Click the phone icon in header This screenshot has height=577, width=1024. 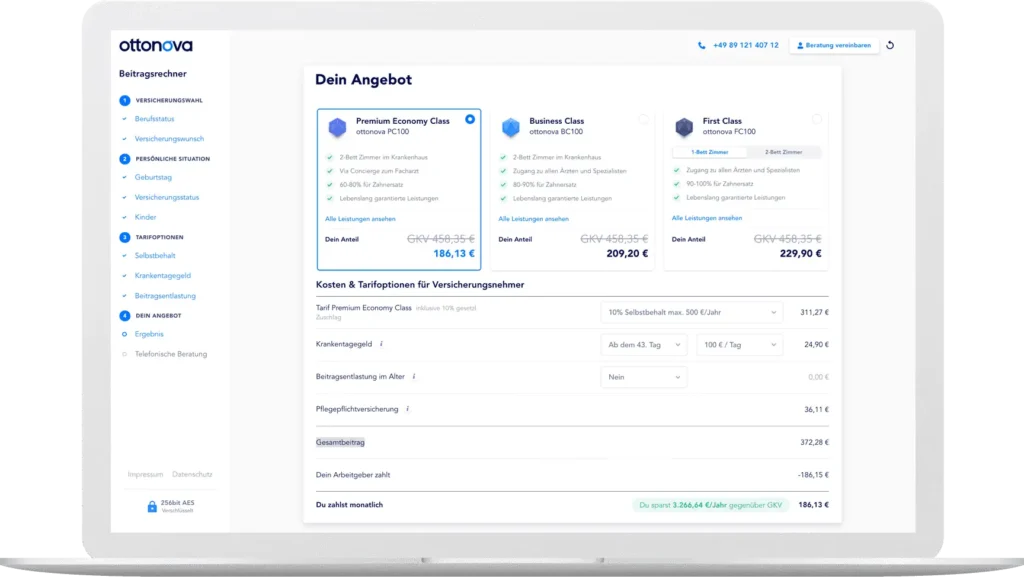click(701, 45)
